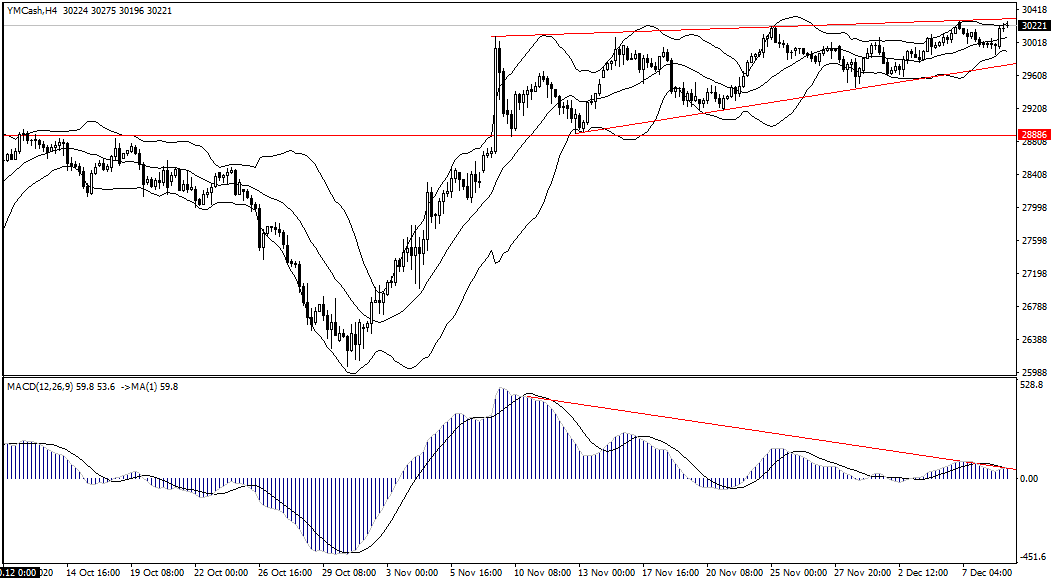Click the 528.8 MACD scale value
This screenshot has width=1057, height=584.
[x=1031, y=384]
